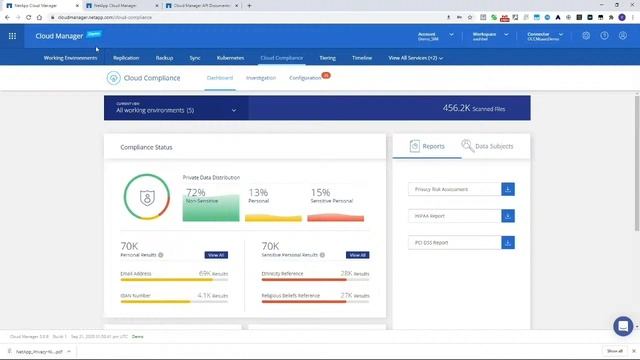Bookmark this page with star icon
This screenshot has height=360, width=640.
point(470,17)
